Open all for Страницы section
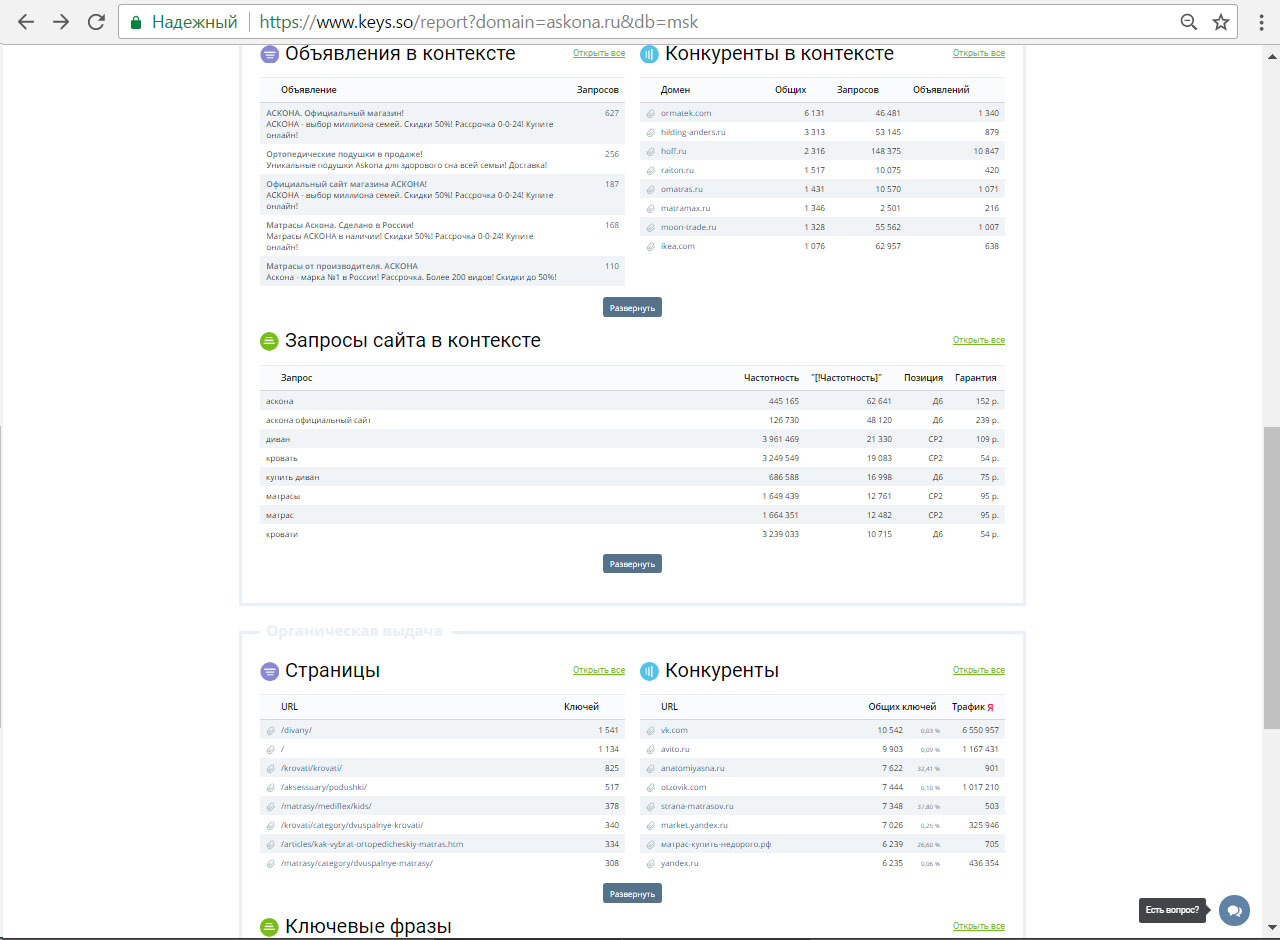This screenshot has height=940, width=1280. tap(599, 670)
